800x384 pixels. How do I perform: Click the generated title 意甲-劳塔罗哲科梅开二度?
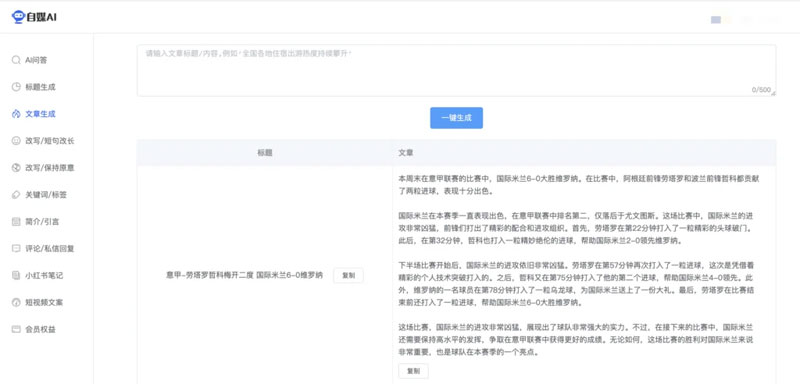pos(210,275)
